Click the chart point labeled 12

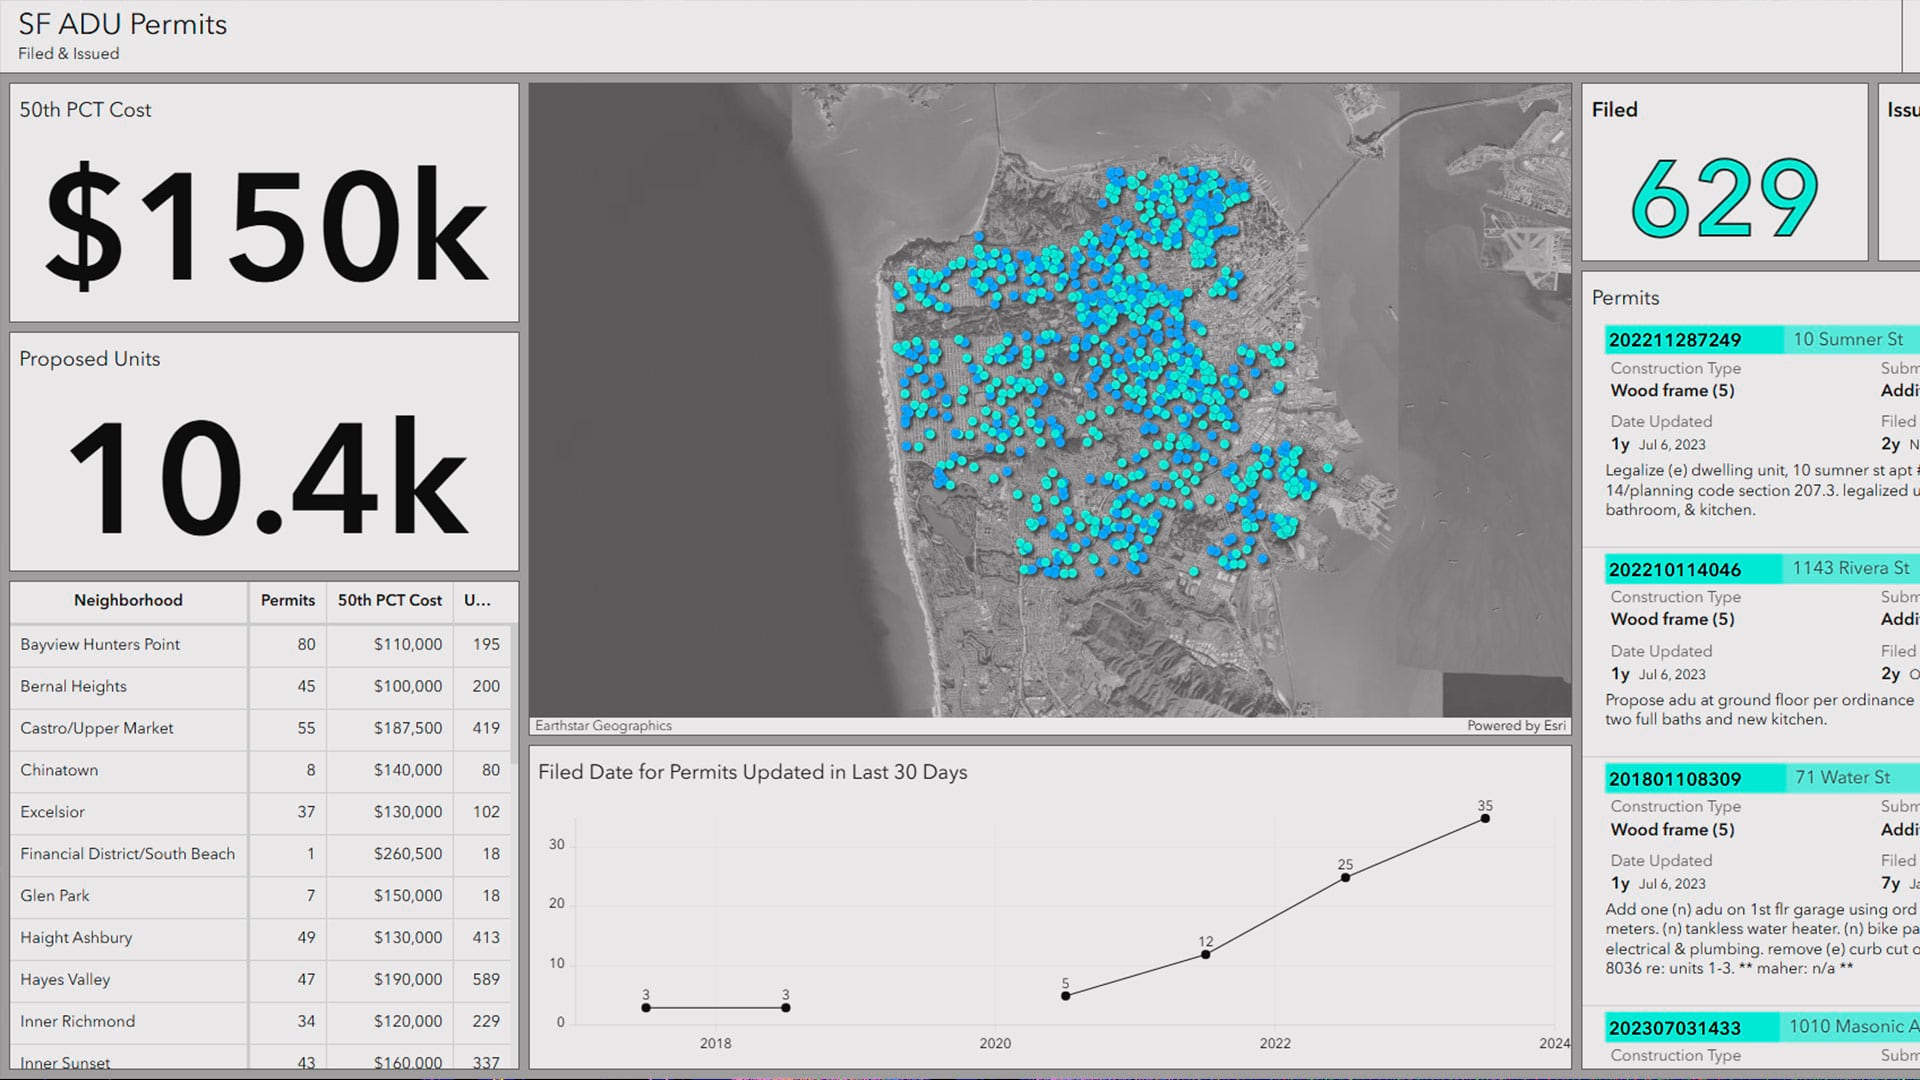[1205, 955]
